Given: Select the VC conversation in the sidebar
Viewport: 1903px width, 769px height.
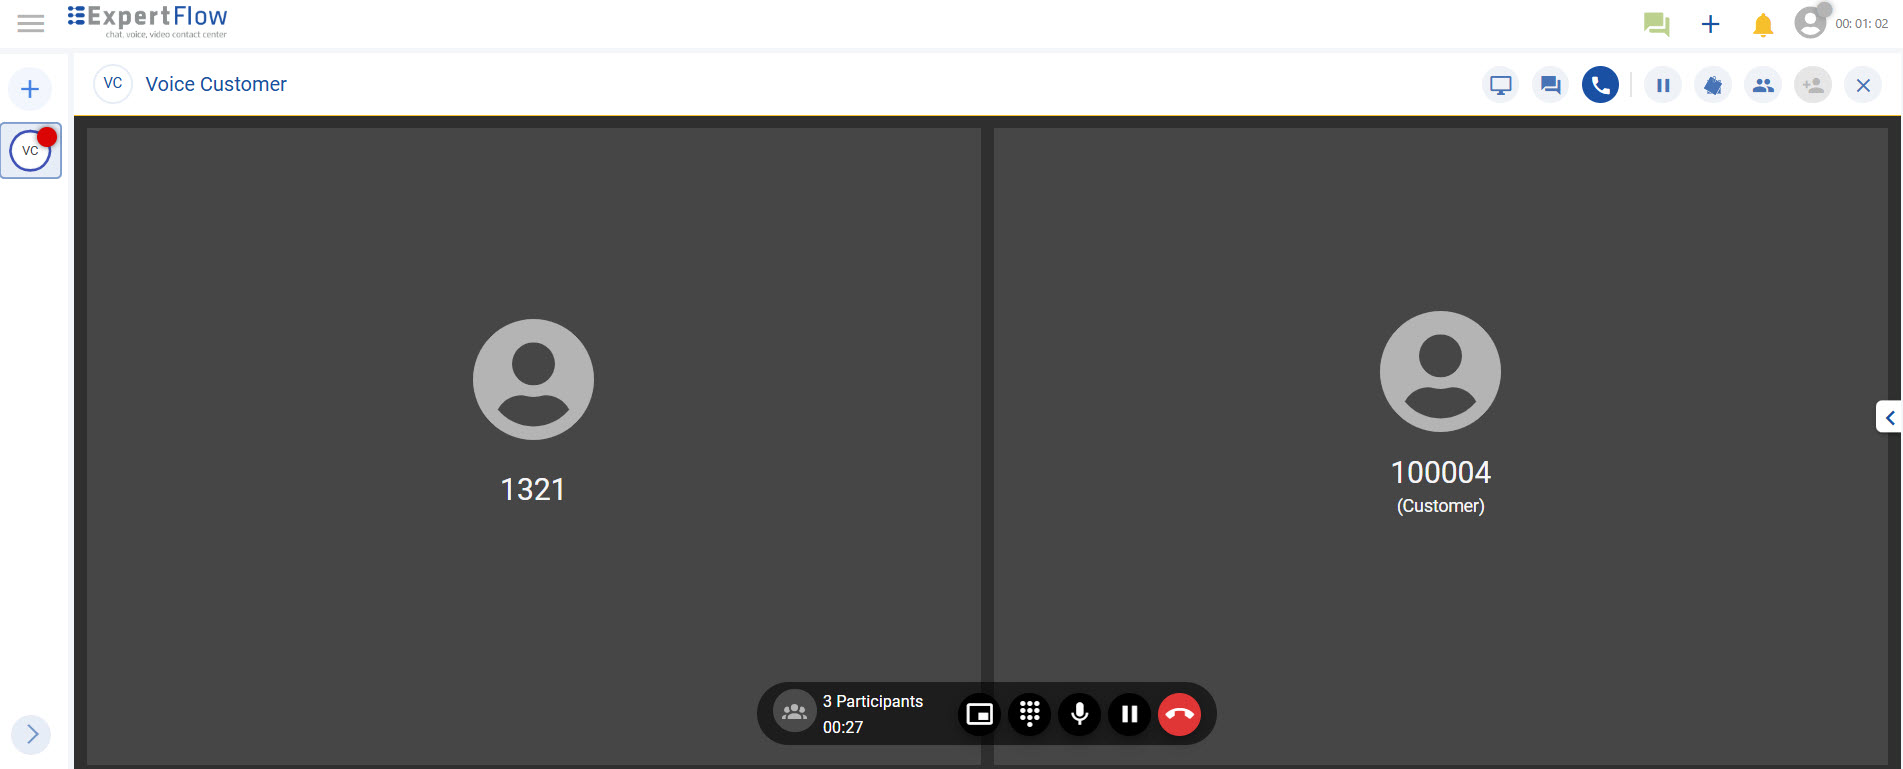Looking at the screenshot, I should pos(31,151).
